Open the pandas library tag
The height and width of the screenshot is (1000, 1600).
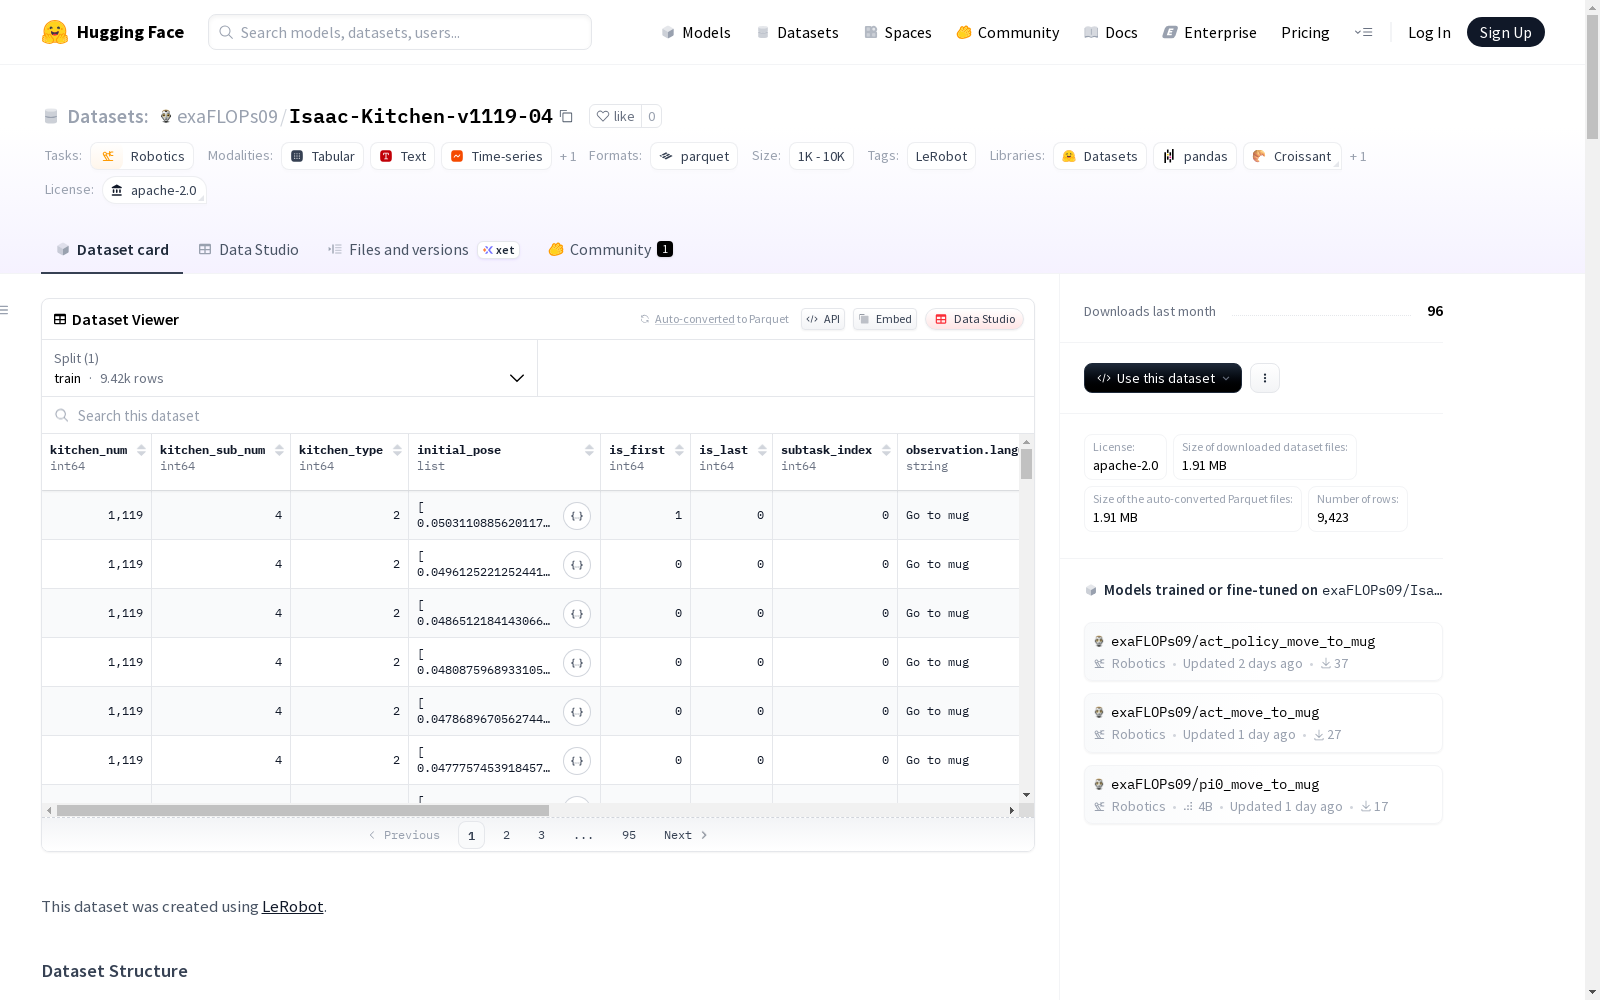click(x=1195, y=156)
